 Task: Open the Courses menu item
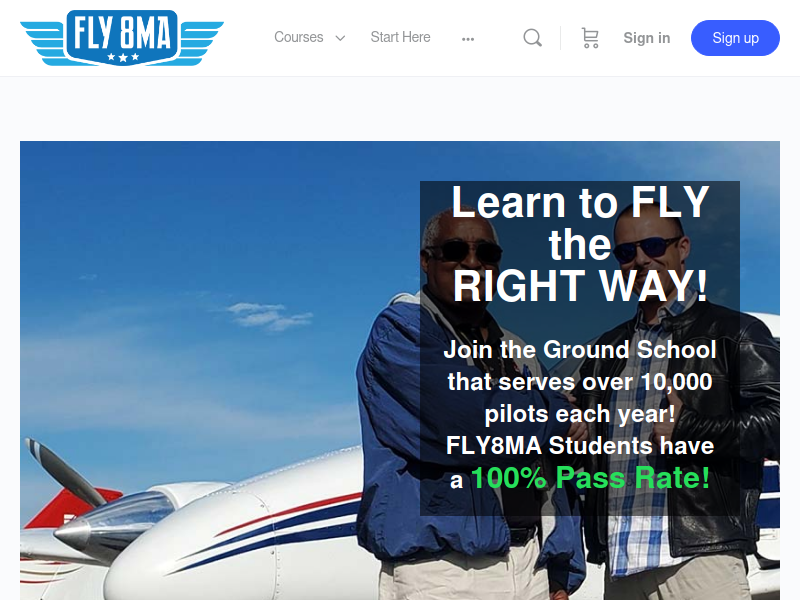click(x=298, y=37)
